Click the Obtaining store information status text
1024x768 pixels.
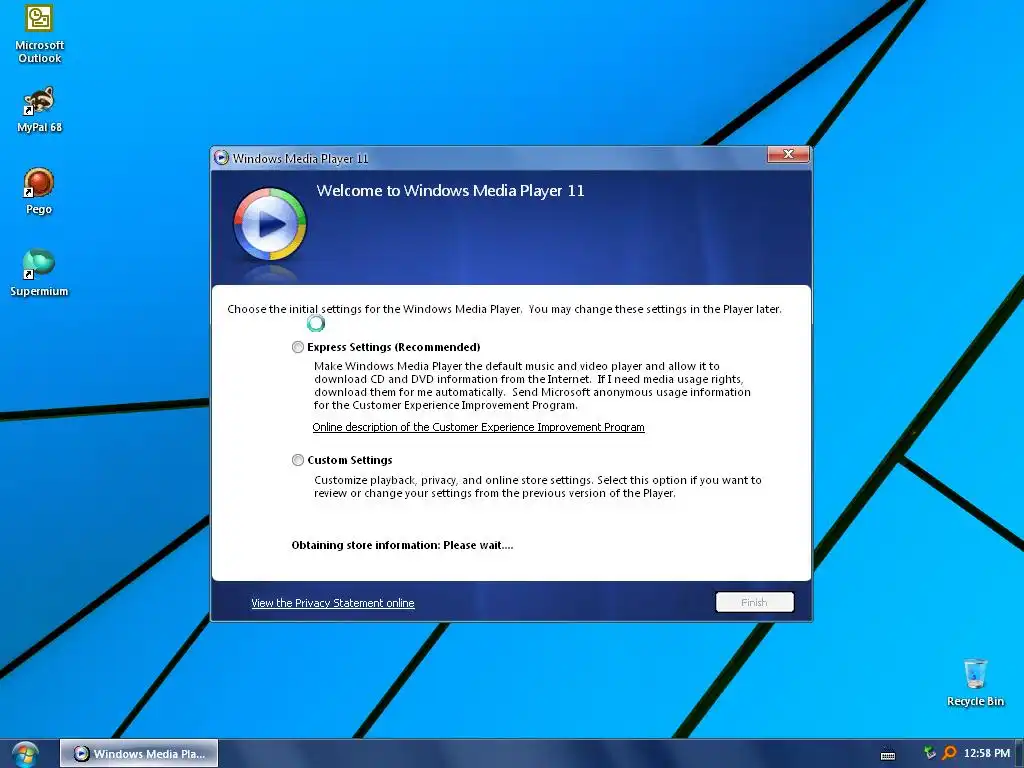point(402,545)
